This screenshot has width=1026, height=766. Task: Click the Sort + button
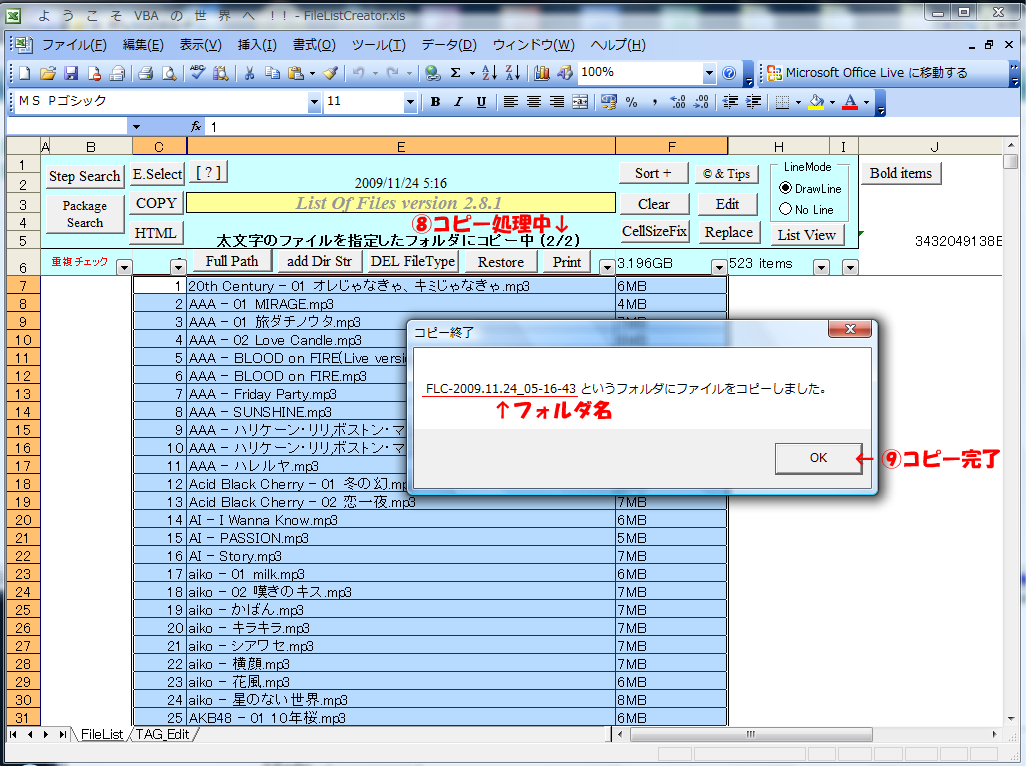(x=653, y=173)
